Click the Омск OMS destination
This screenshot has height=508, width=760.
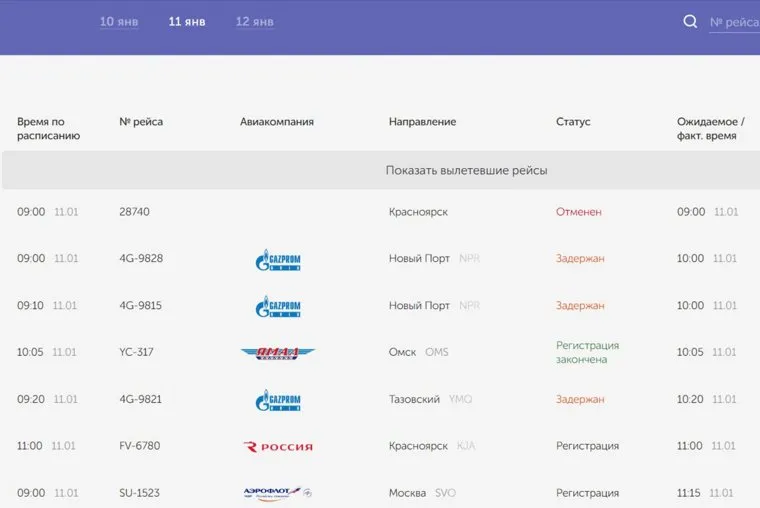tap(418, 353)
